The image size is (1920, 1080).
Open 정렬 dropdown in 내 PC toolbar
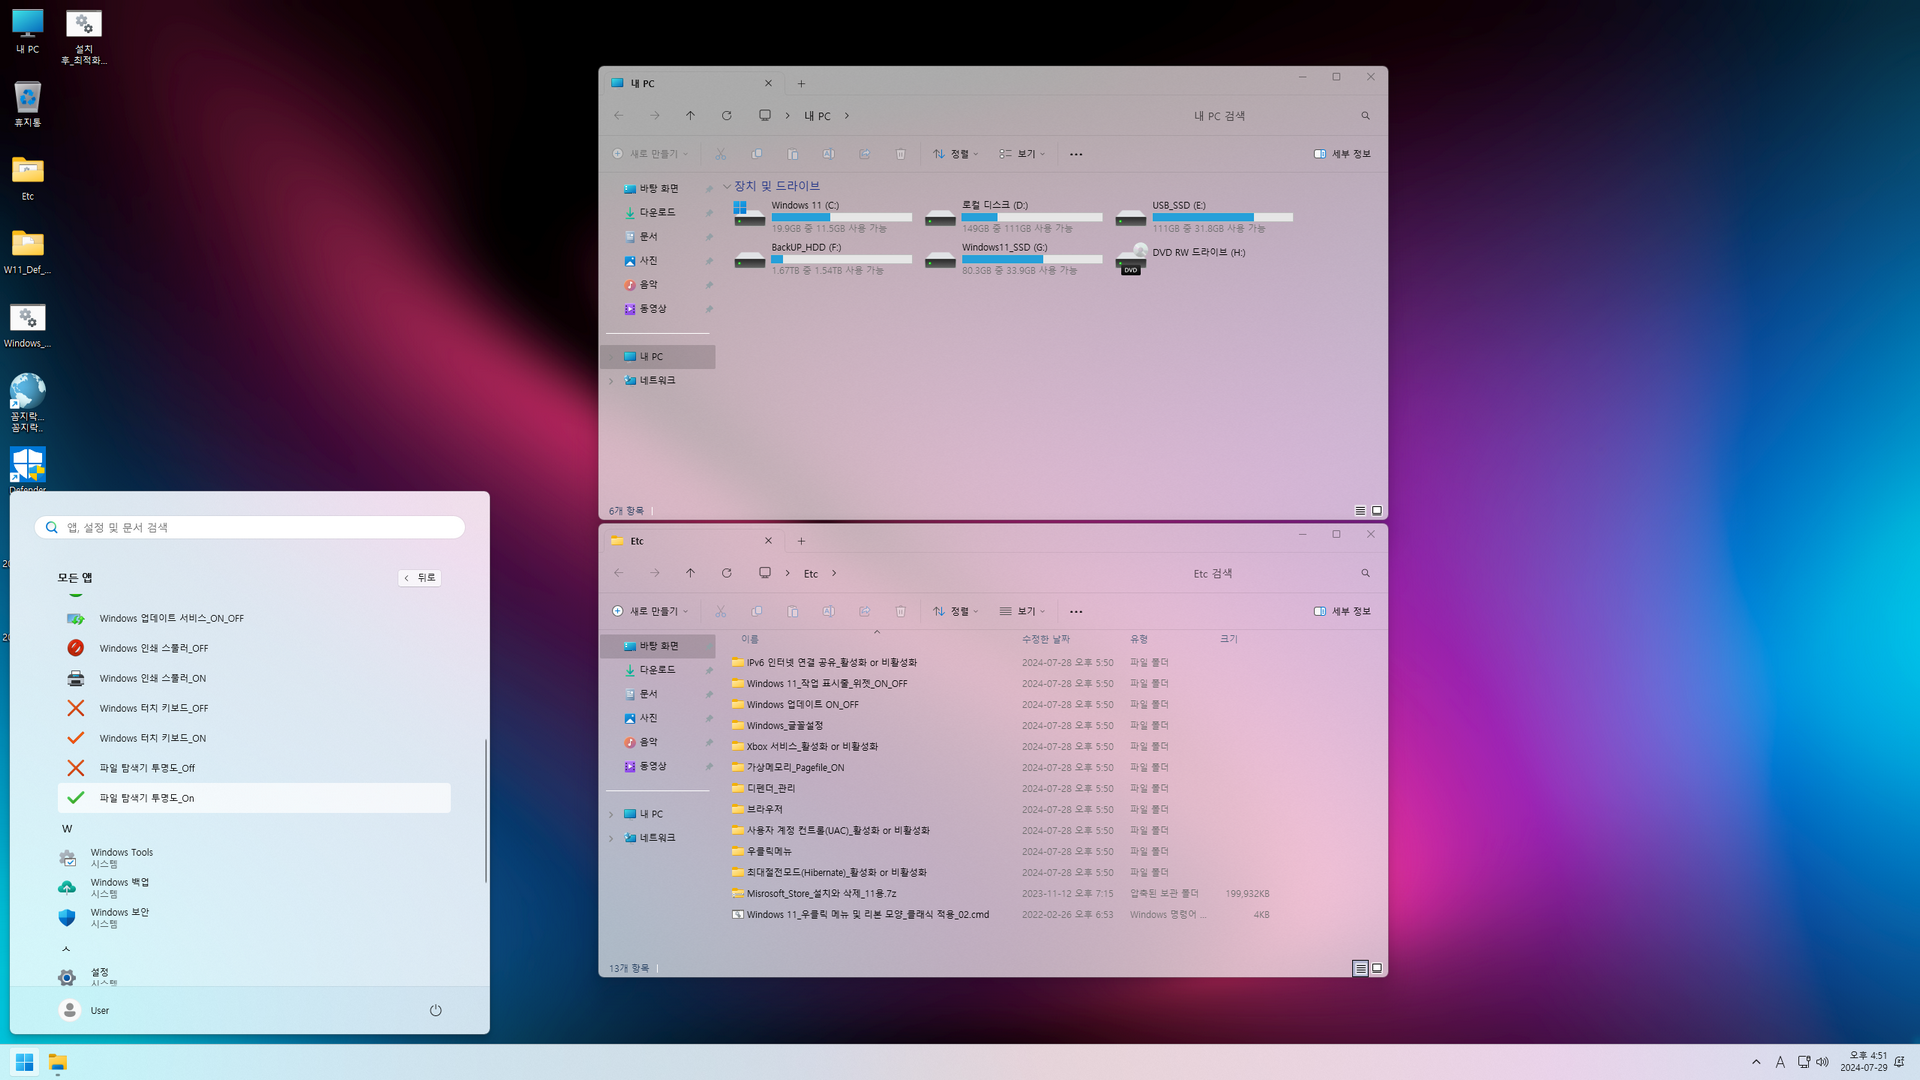956,154
